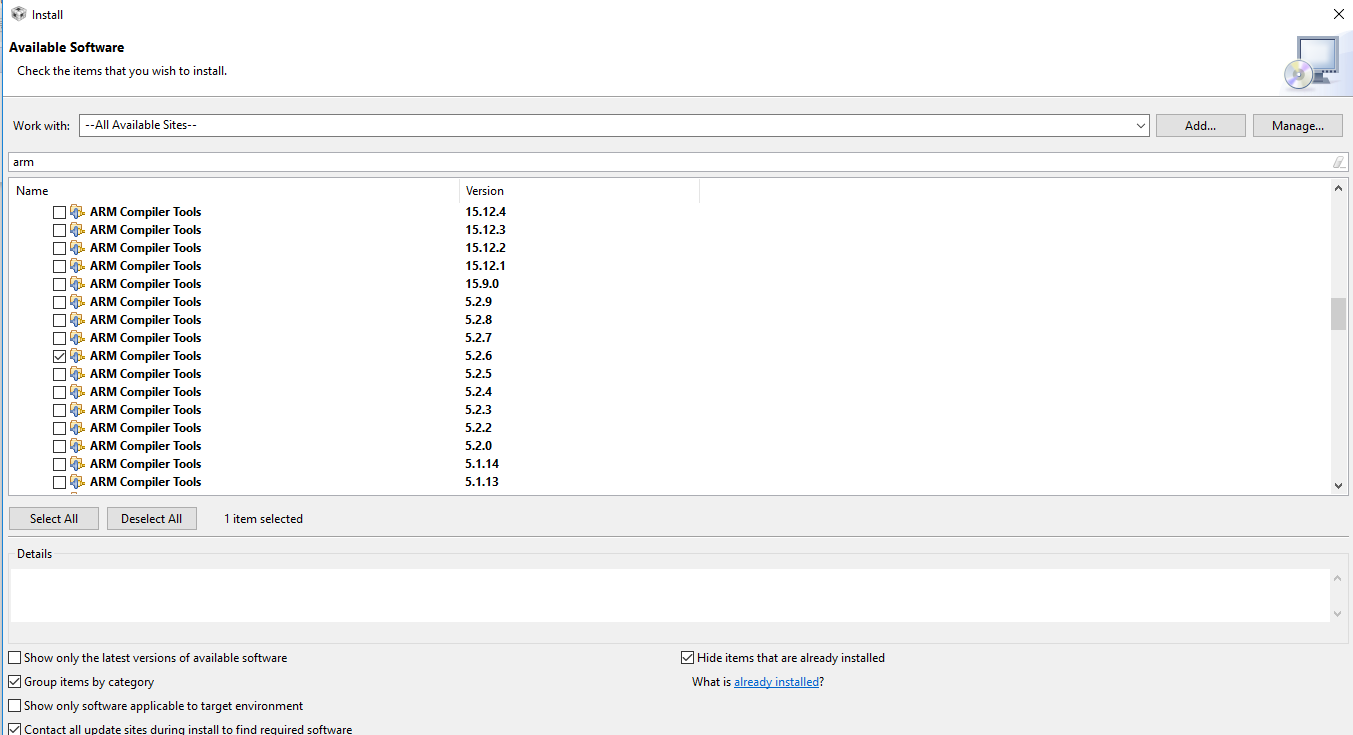Open Manage... sites preferences
This screenshot has height=735, width=1353.
click(x=1298, y=126)
